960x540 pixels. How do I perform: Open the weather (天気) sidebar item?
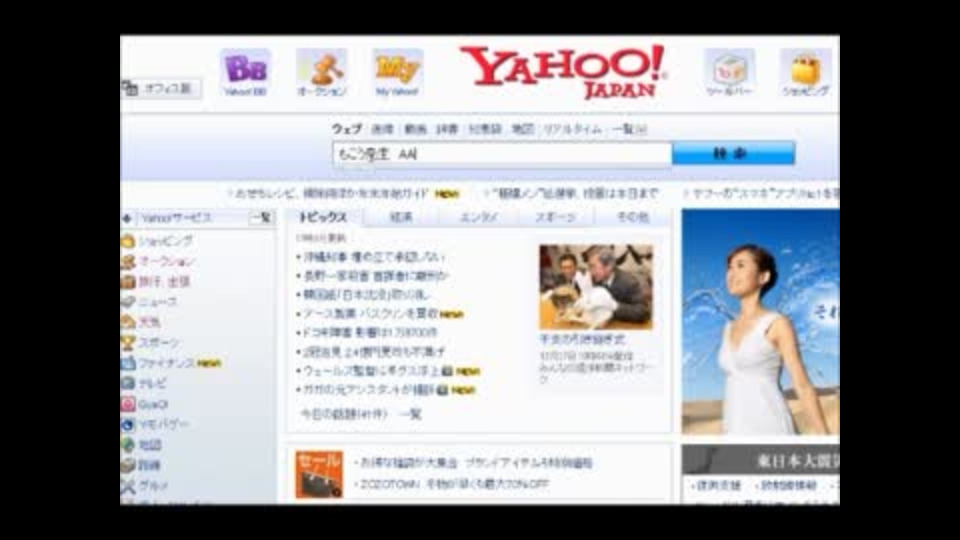pos(150,322)
